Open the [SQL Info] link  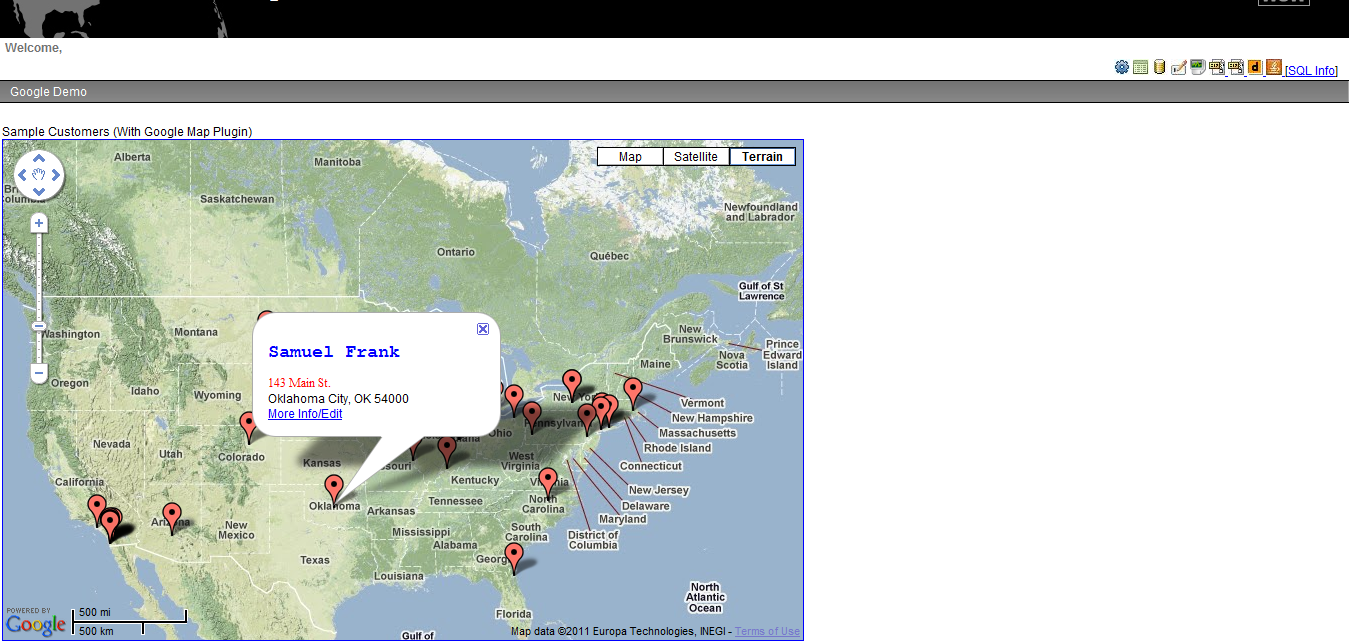(1310, 70)
